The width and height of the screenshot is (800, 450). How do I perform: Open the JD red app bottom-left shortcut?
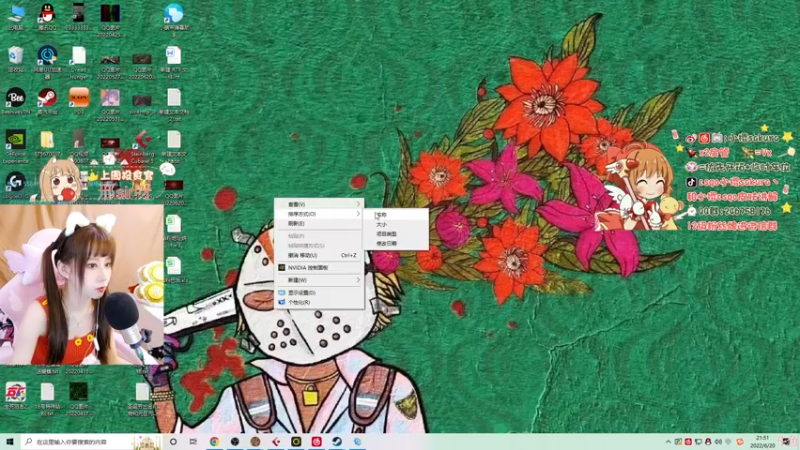16,396
